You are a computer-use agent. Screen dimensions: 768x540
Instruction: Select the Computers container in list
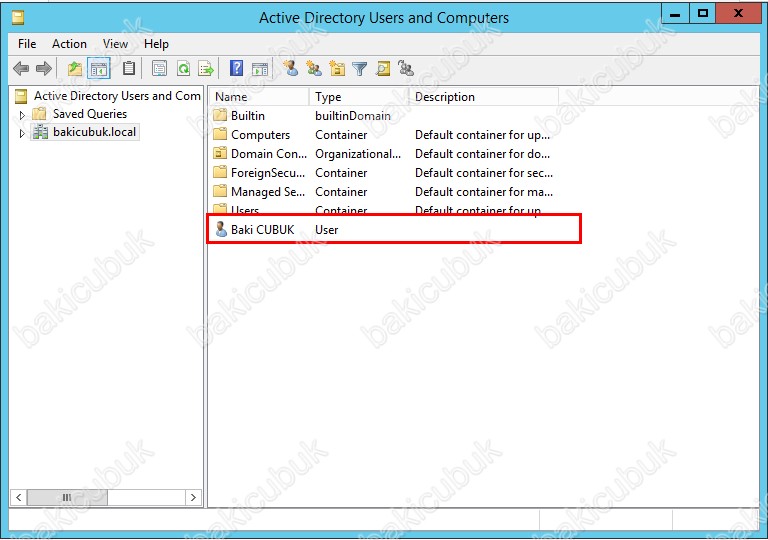[260, 135]
